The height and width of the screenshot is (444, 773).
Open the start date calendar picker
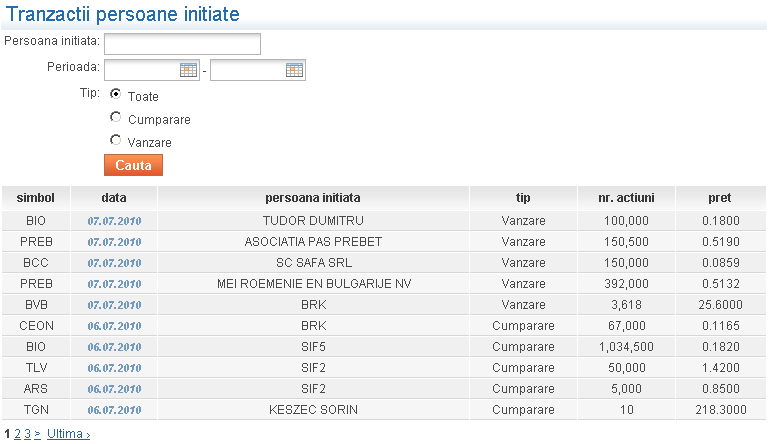188,70
